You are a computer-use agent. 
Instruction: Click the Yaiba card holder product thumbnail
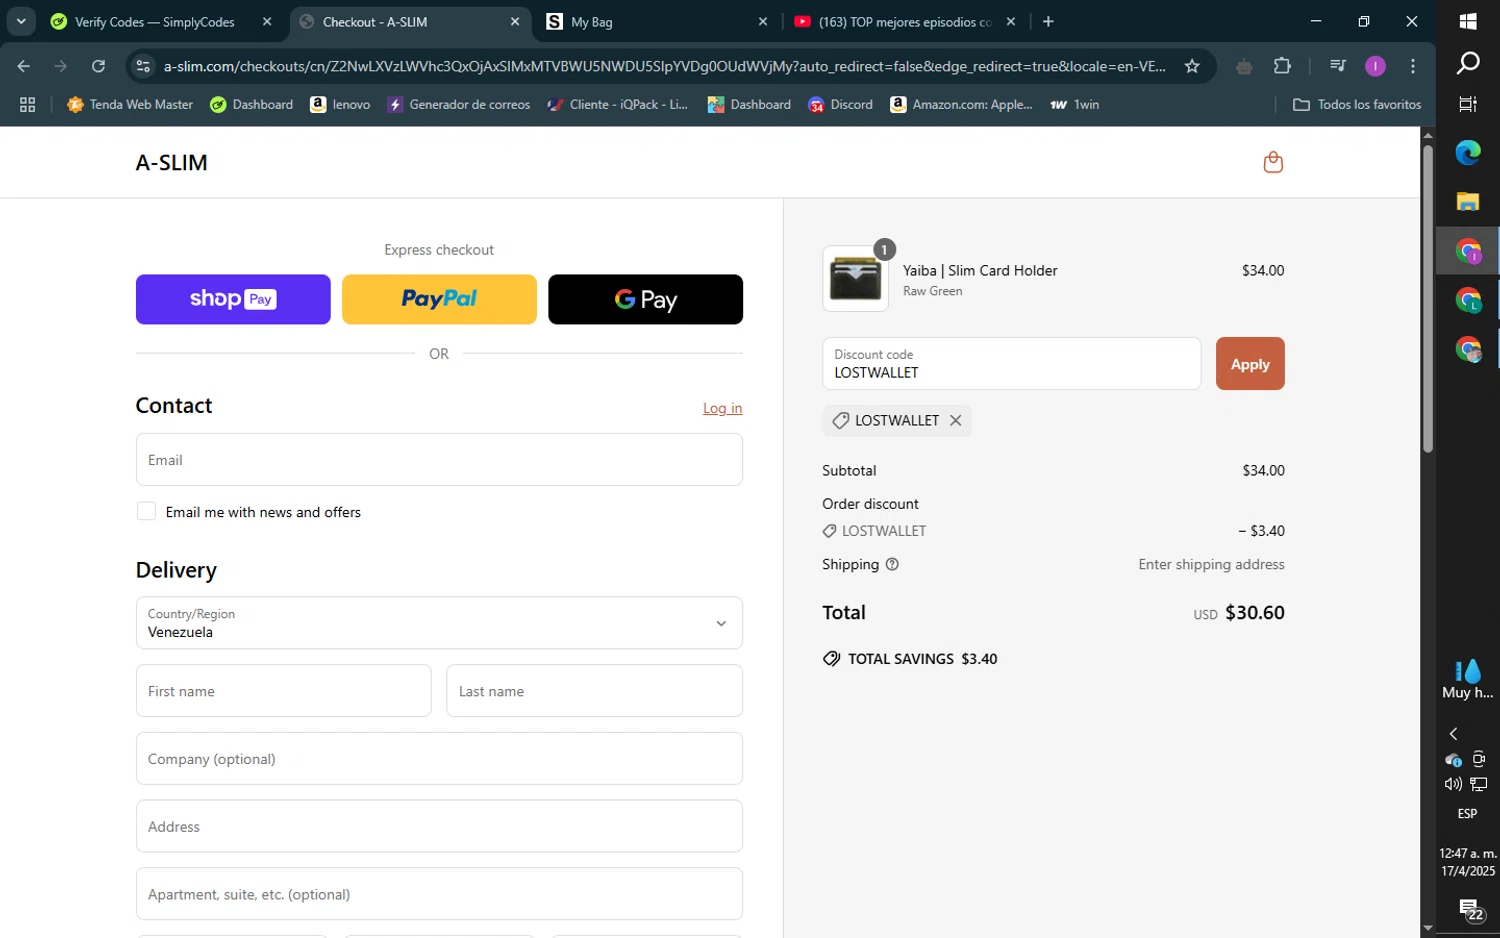(x=855, y=279)
